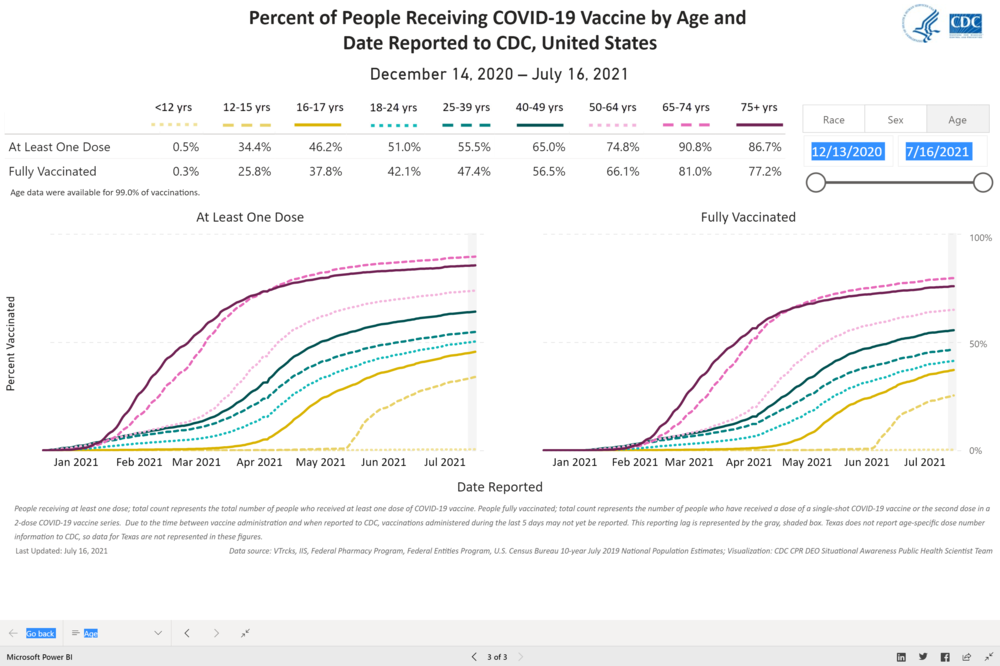1000x666 pixels.
Task: Click the expand arrows icon in the toolbar
Action: [x=246, y=633]
